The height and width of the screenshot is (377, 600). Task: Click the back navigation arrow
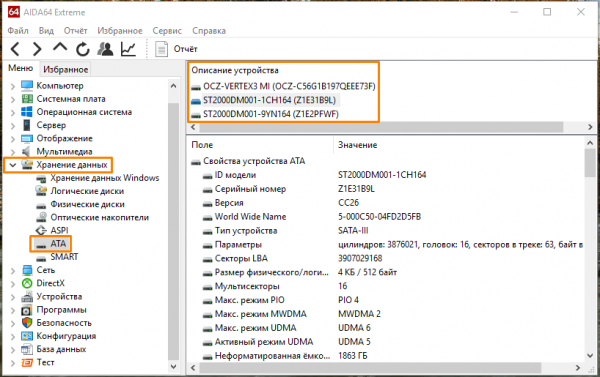coord(15,49)
